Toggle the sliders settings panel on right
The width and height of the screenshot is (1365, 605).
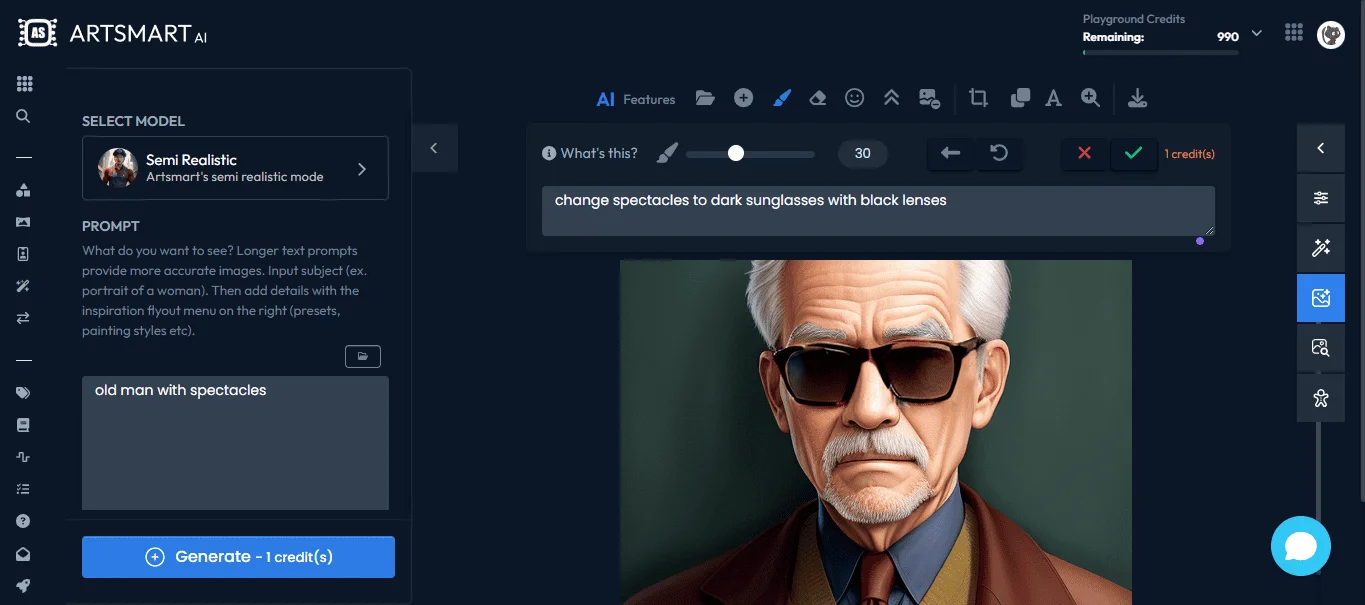(1320, 198)
